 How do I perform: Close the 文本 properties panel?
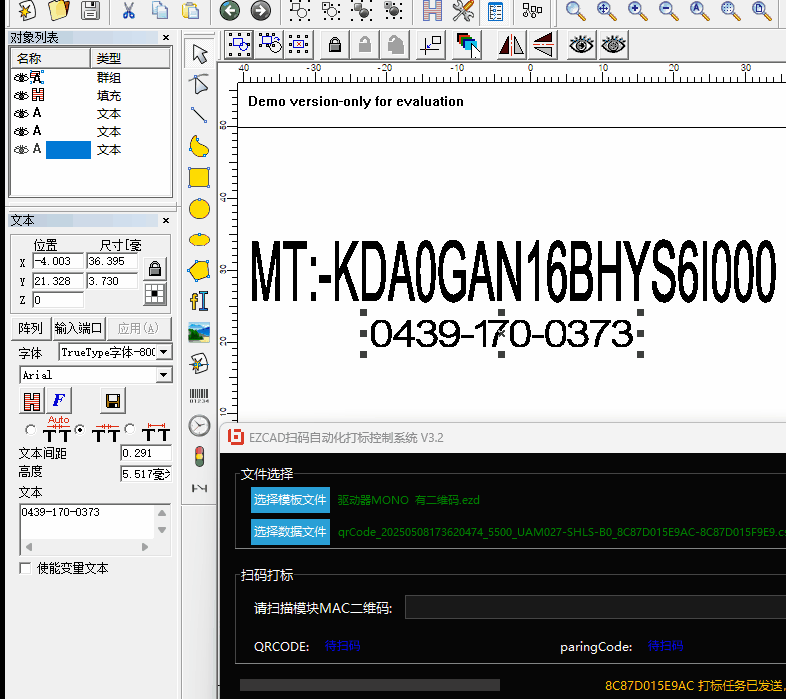click(x=166, y=221)
